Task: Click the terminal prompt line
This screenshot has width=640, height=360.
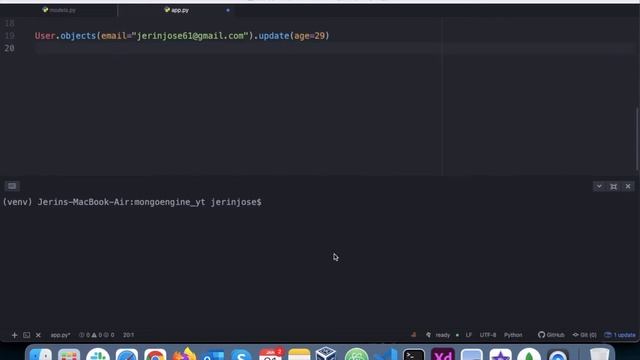Action: coord(132,202)
